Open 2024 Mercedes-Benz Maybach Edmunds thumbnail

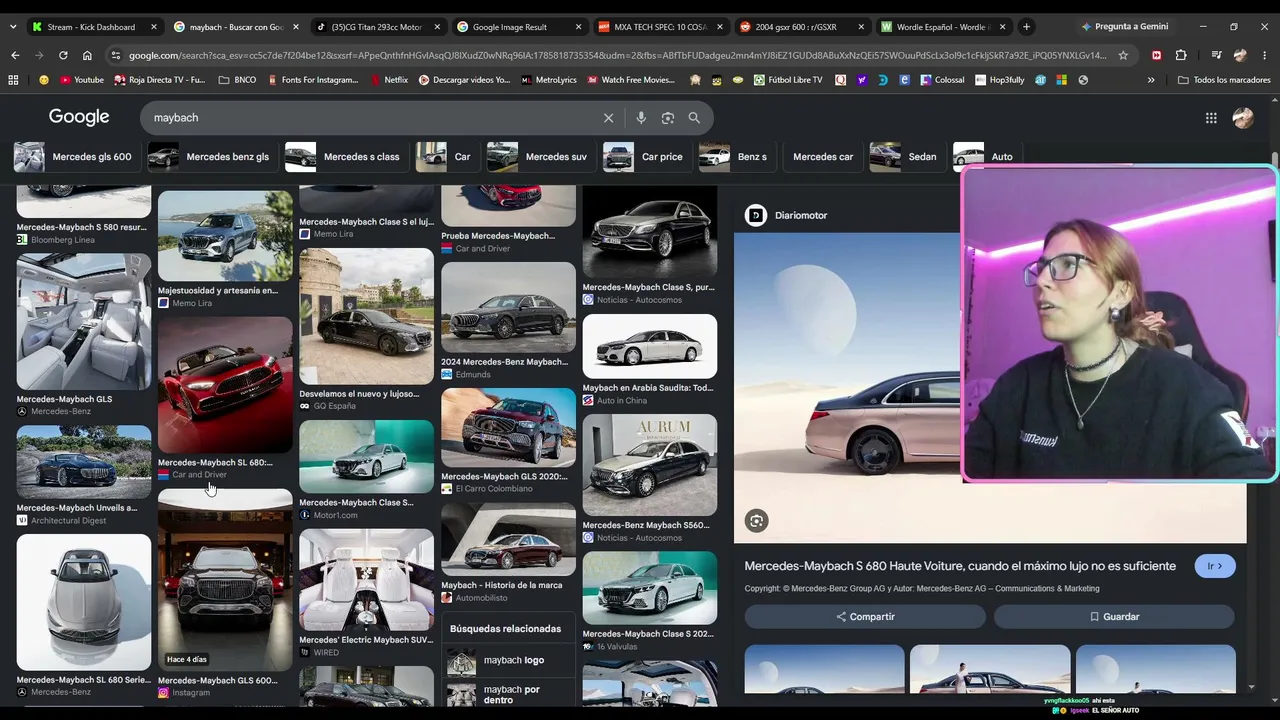(x=508, y=308)
